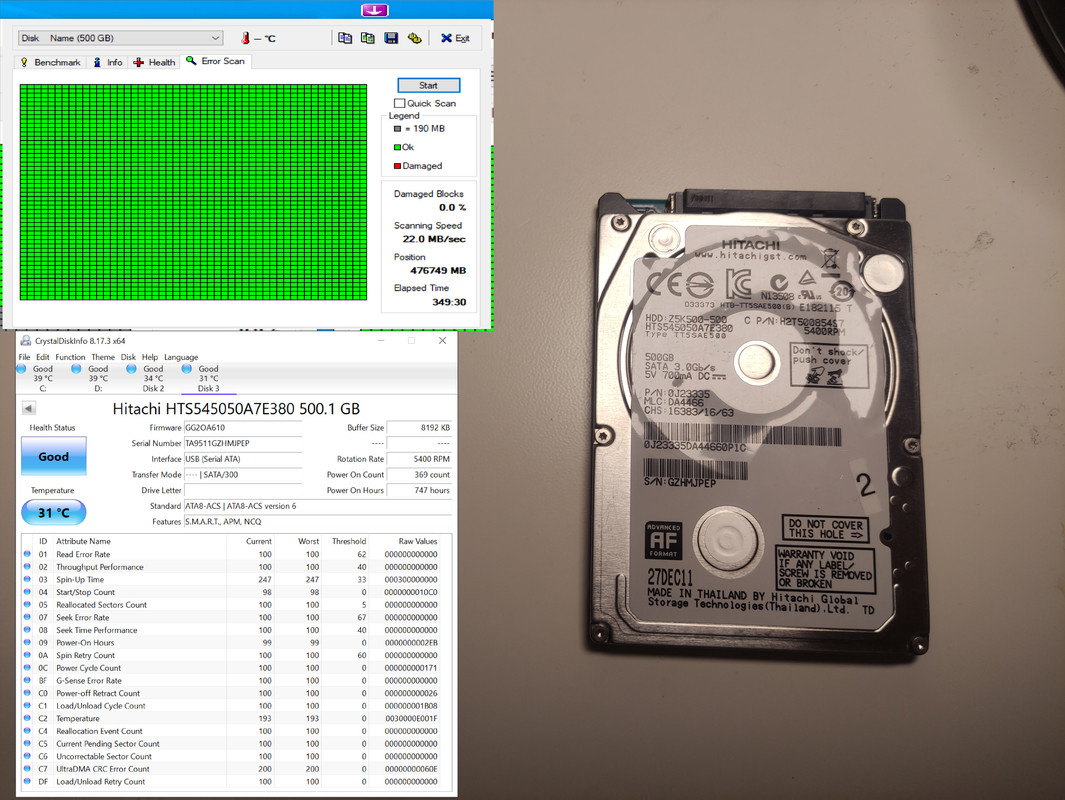The height and width of the screenshot is (800, 1065).
Task: Open the Edit menu in CrystalDiskInfo
Action: pyautogui.click(x=43, y=357)
